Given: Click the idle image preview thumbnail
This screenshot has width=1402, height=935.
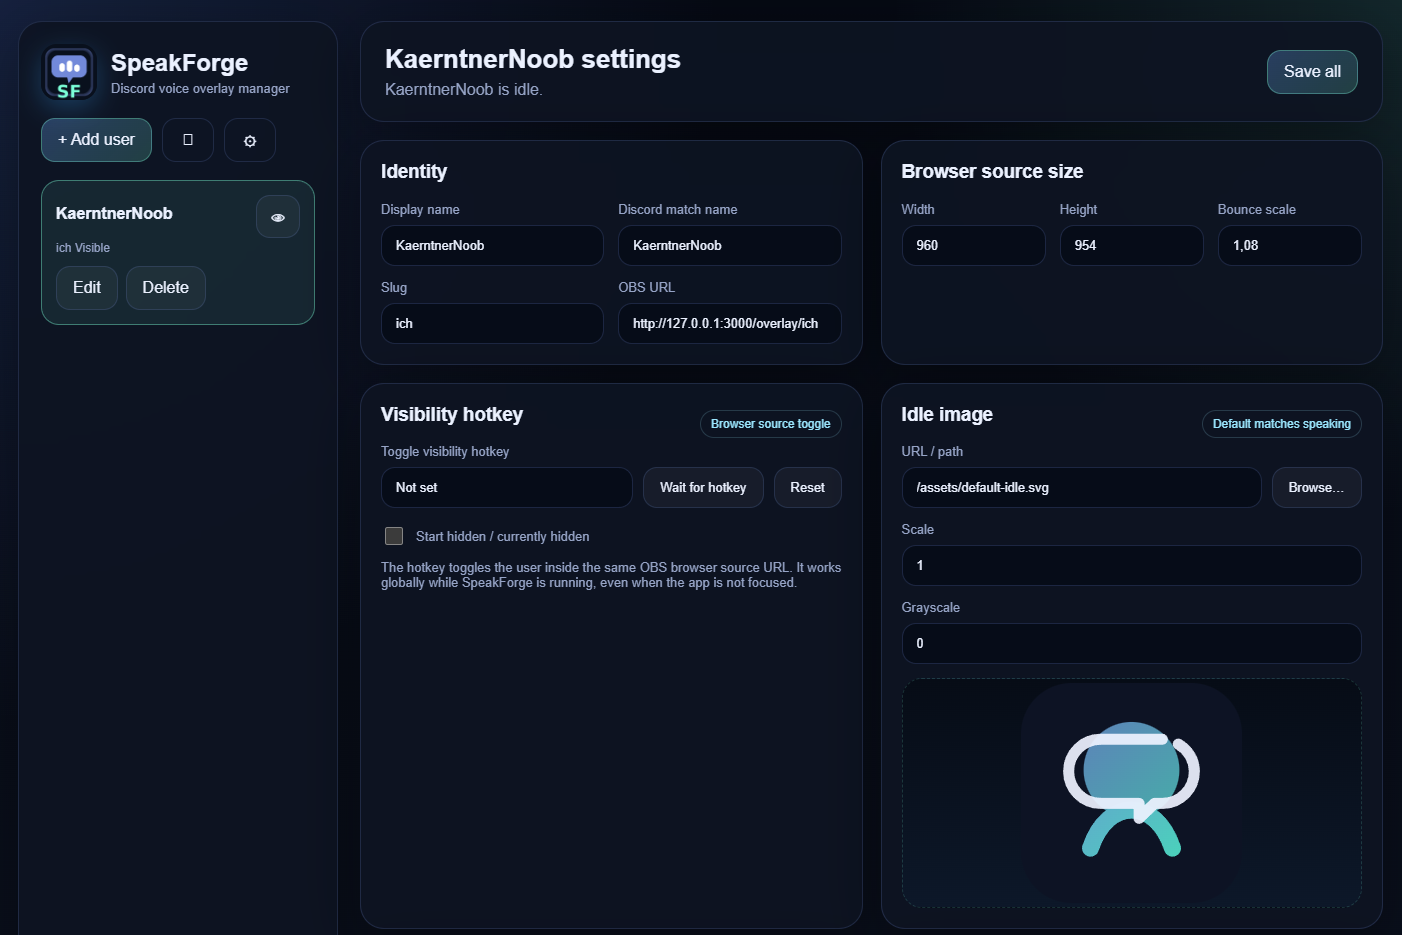Looking at the screenshot, I should pos(1131,792).
